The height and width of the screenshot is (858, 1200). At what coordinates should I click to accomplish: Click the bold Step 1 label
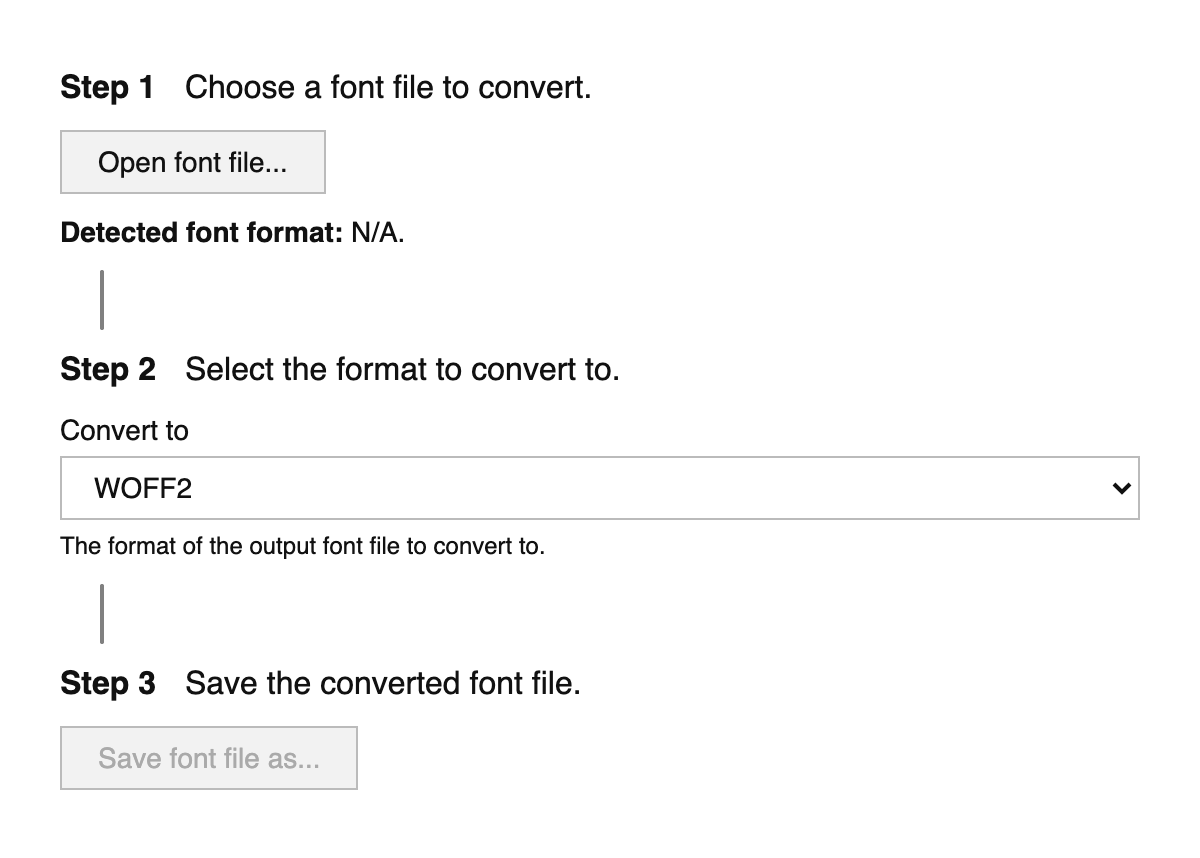click(x=107, y=88)
